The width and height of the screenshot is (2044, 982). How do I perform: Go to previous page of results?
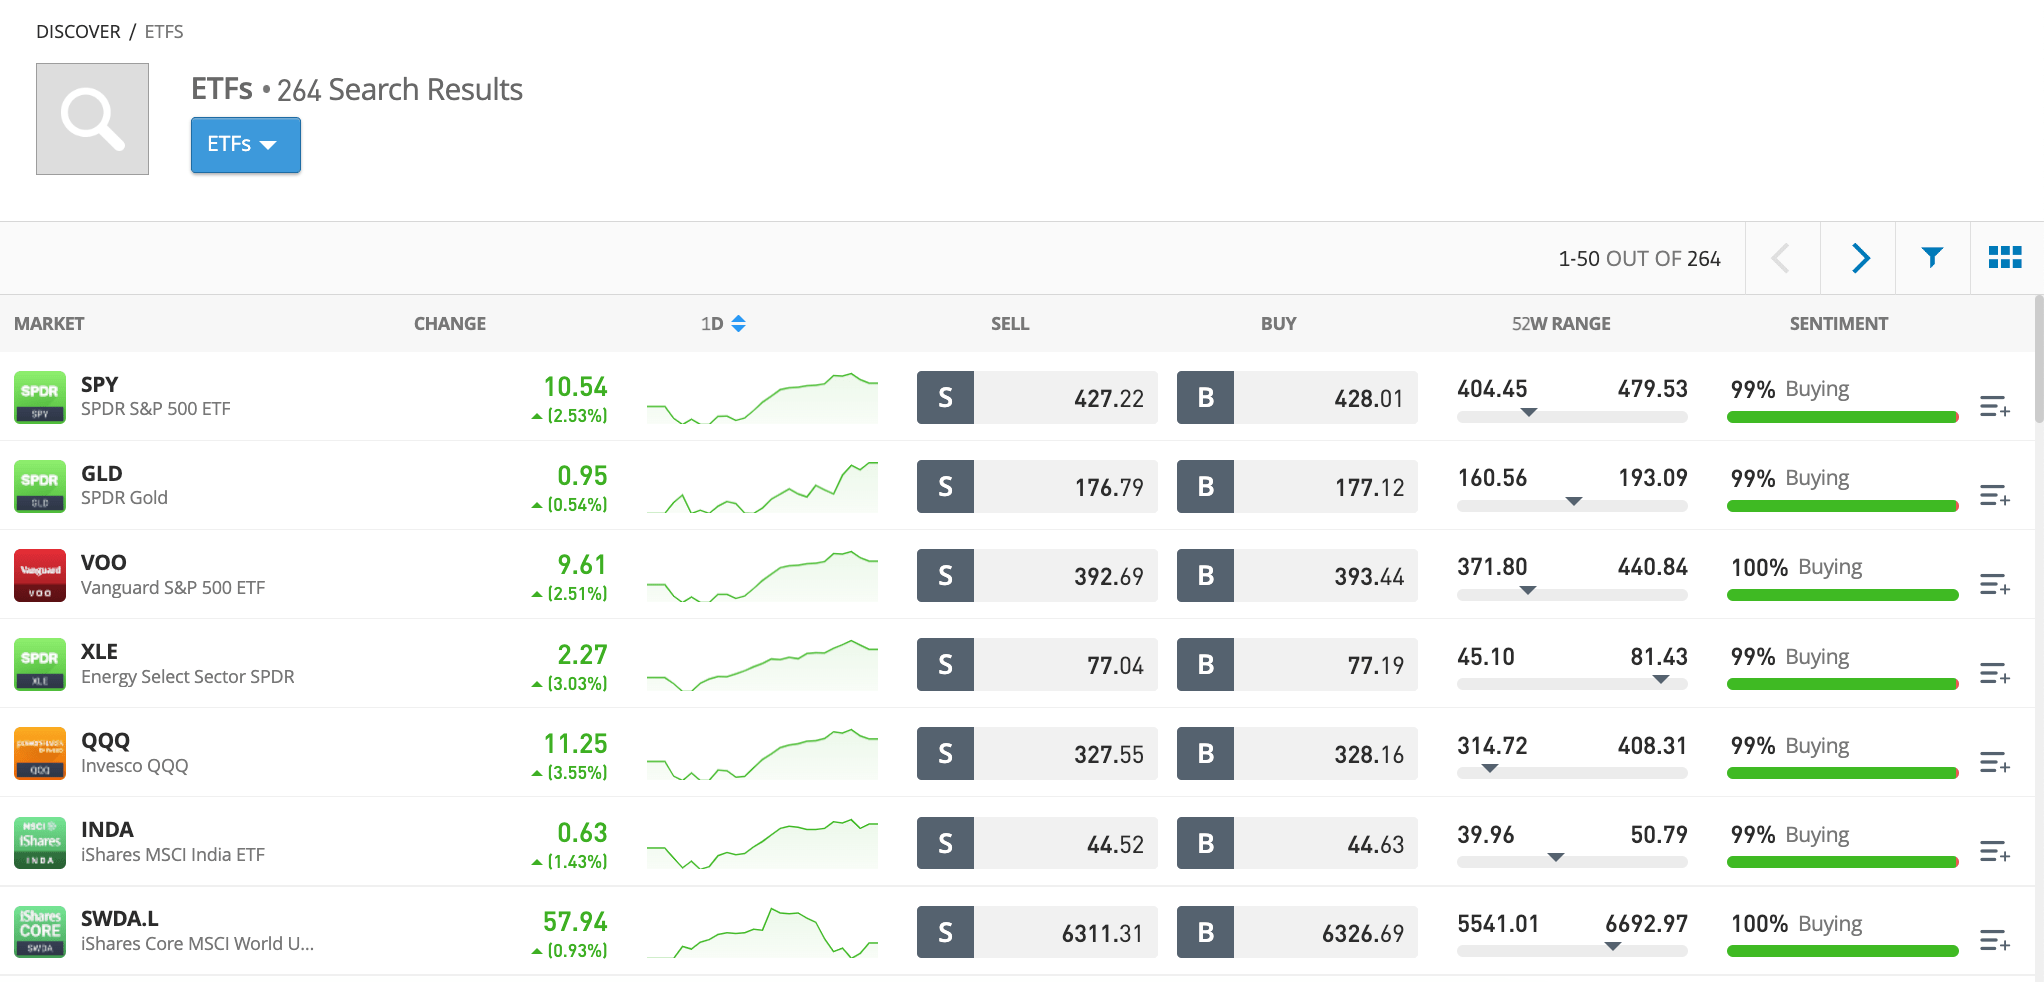pyautogui.click(x=1783, y=258)
